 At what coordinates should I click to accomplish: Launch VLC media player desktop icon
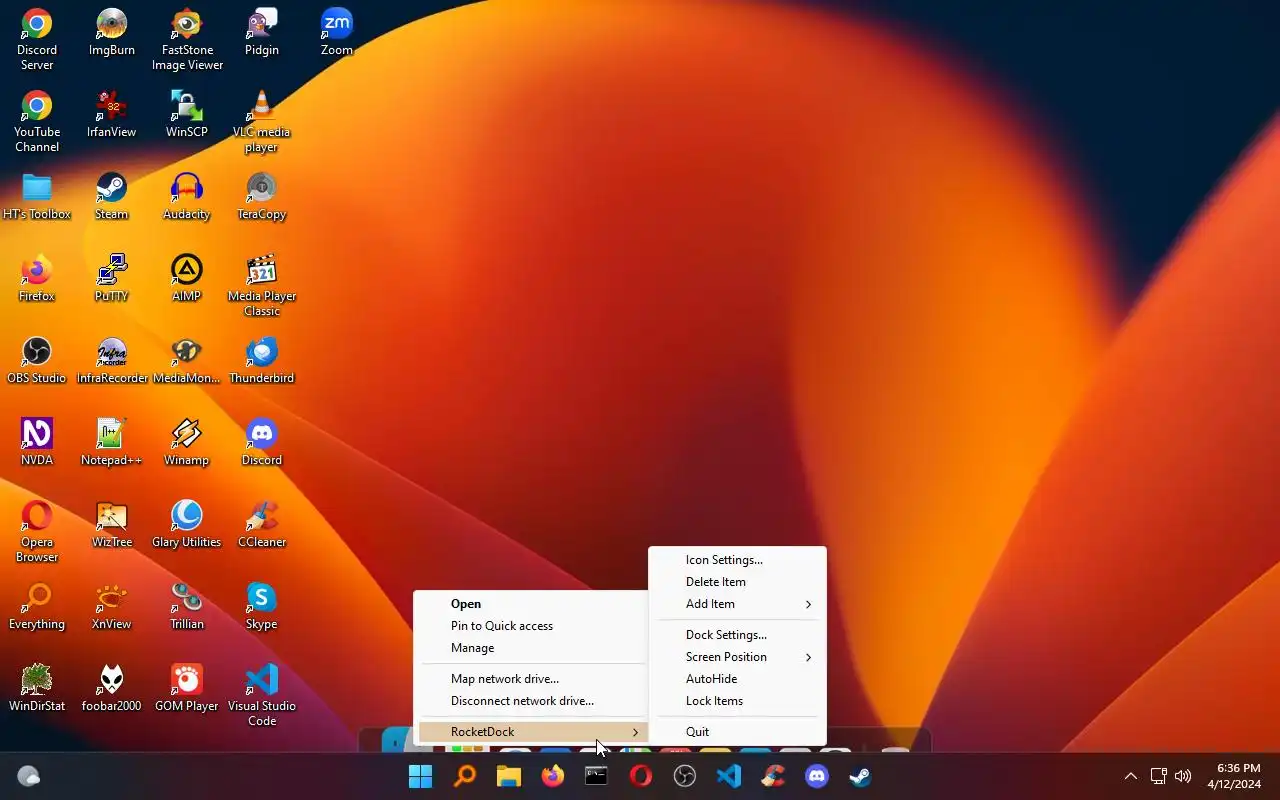pyautogui.click(x=262, y=121)
